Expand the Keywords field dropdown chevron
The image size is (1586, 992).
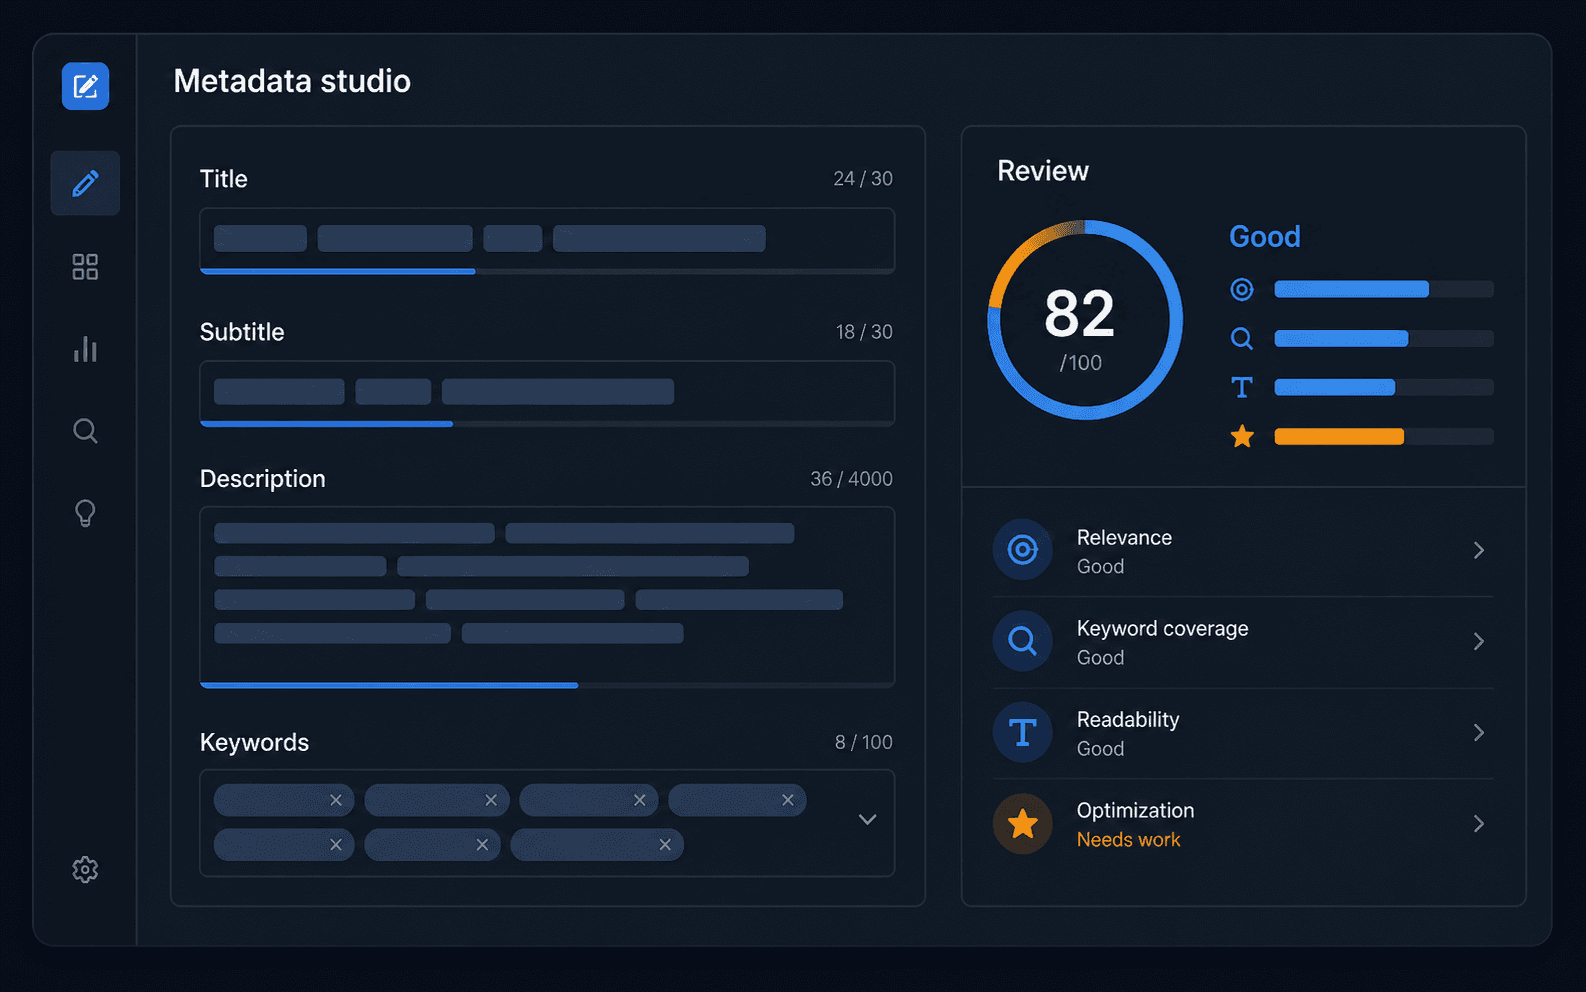pos(867,819)
